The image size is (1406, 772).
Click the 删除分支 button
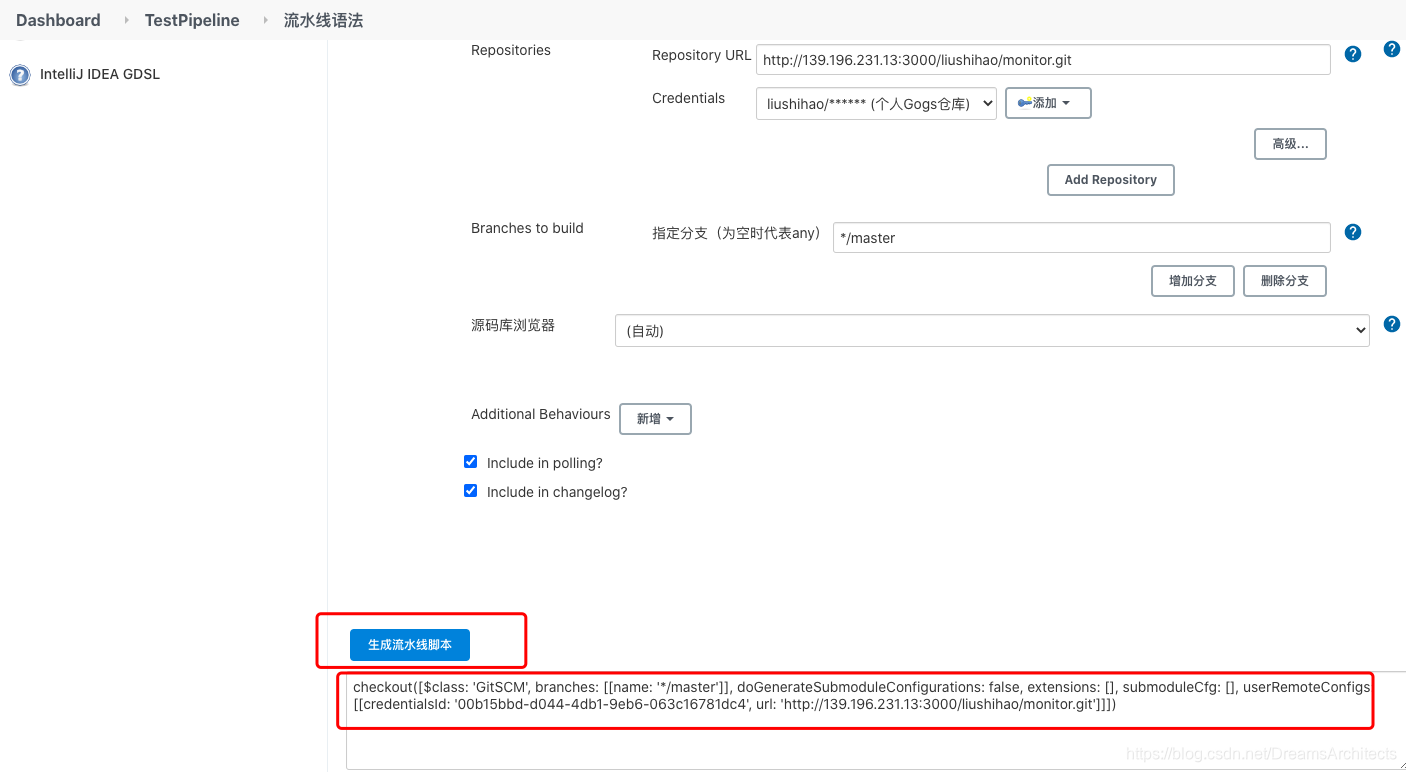(1285, 281)
